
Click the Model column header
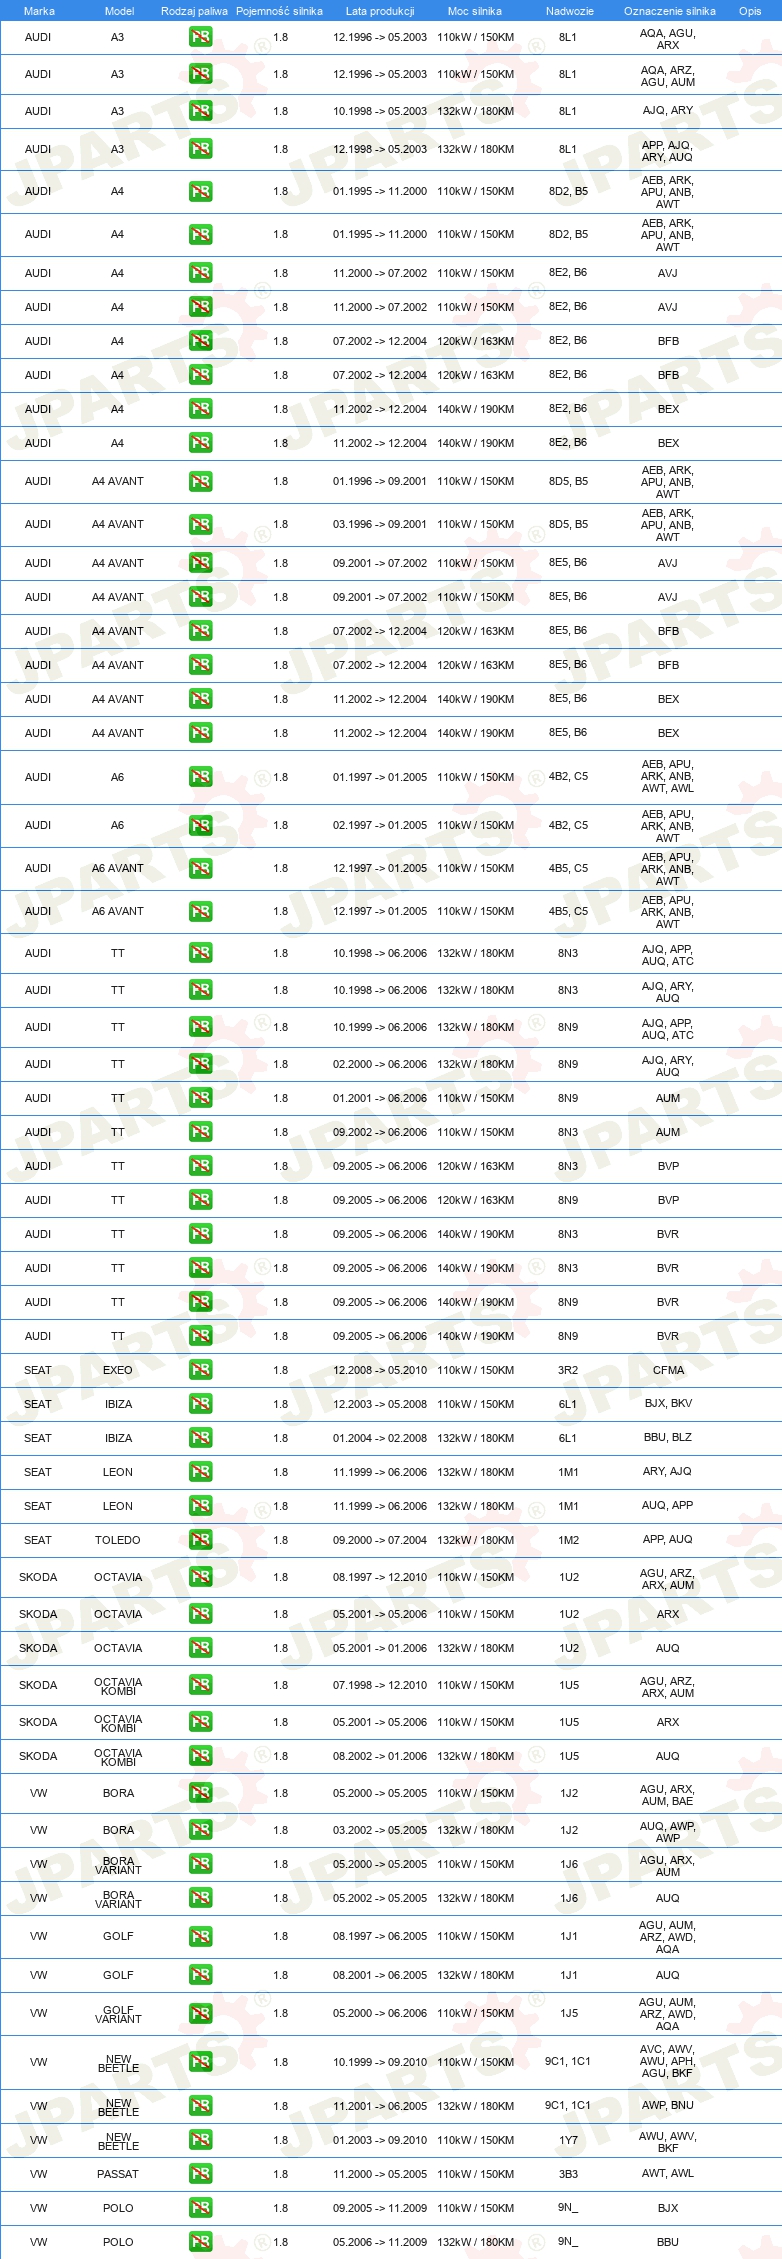coord(119,11)
